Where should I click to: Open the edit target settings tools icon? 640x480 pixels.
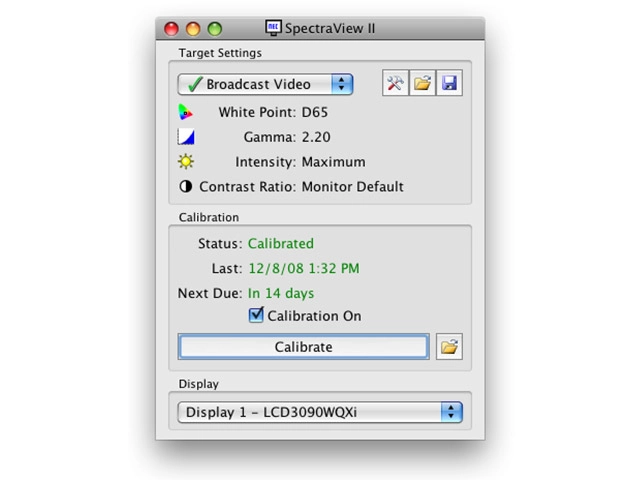395,84
